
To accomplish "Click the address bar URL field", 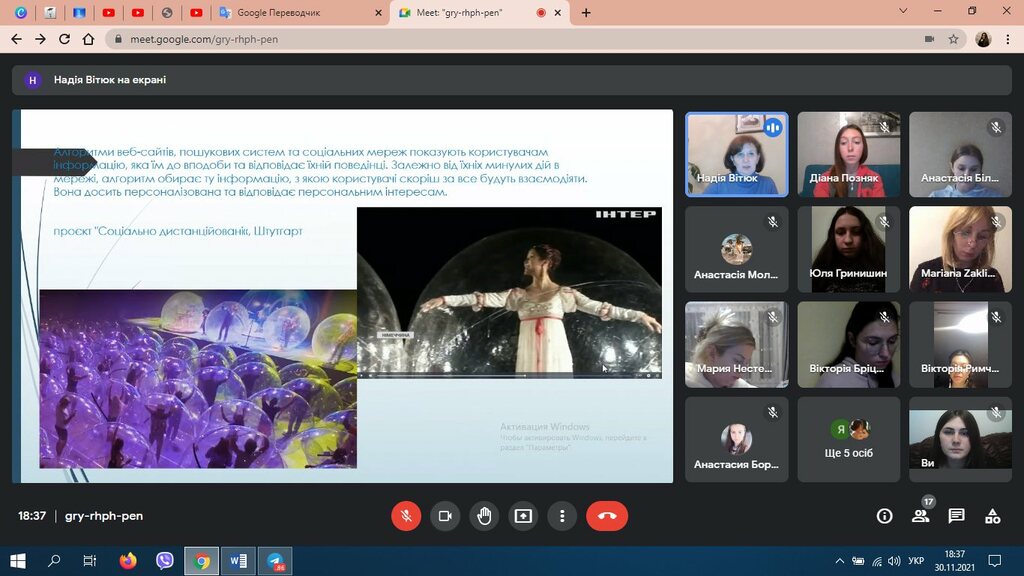I will coord(500,39).
